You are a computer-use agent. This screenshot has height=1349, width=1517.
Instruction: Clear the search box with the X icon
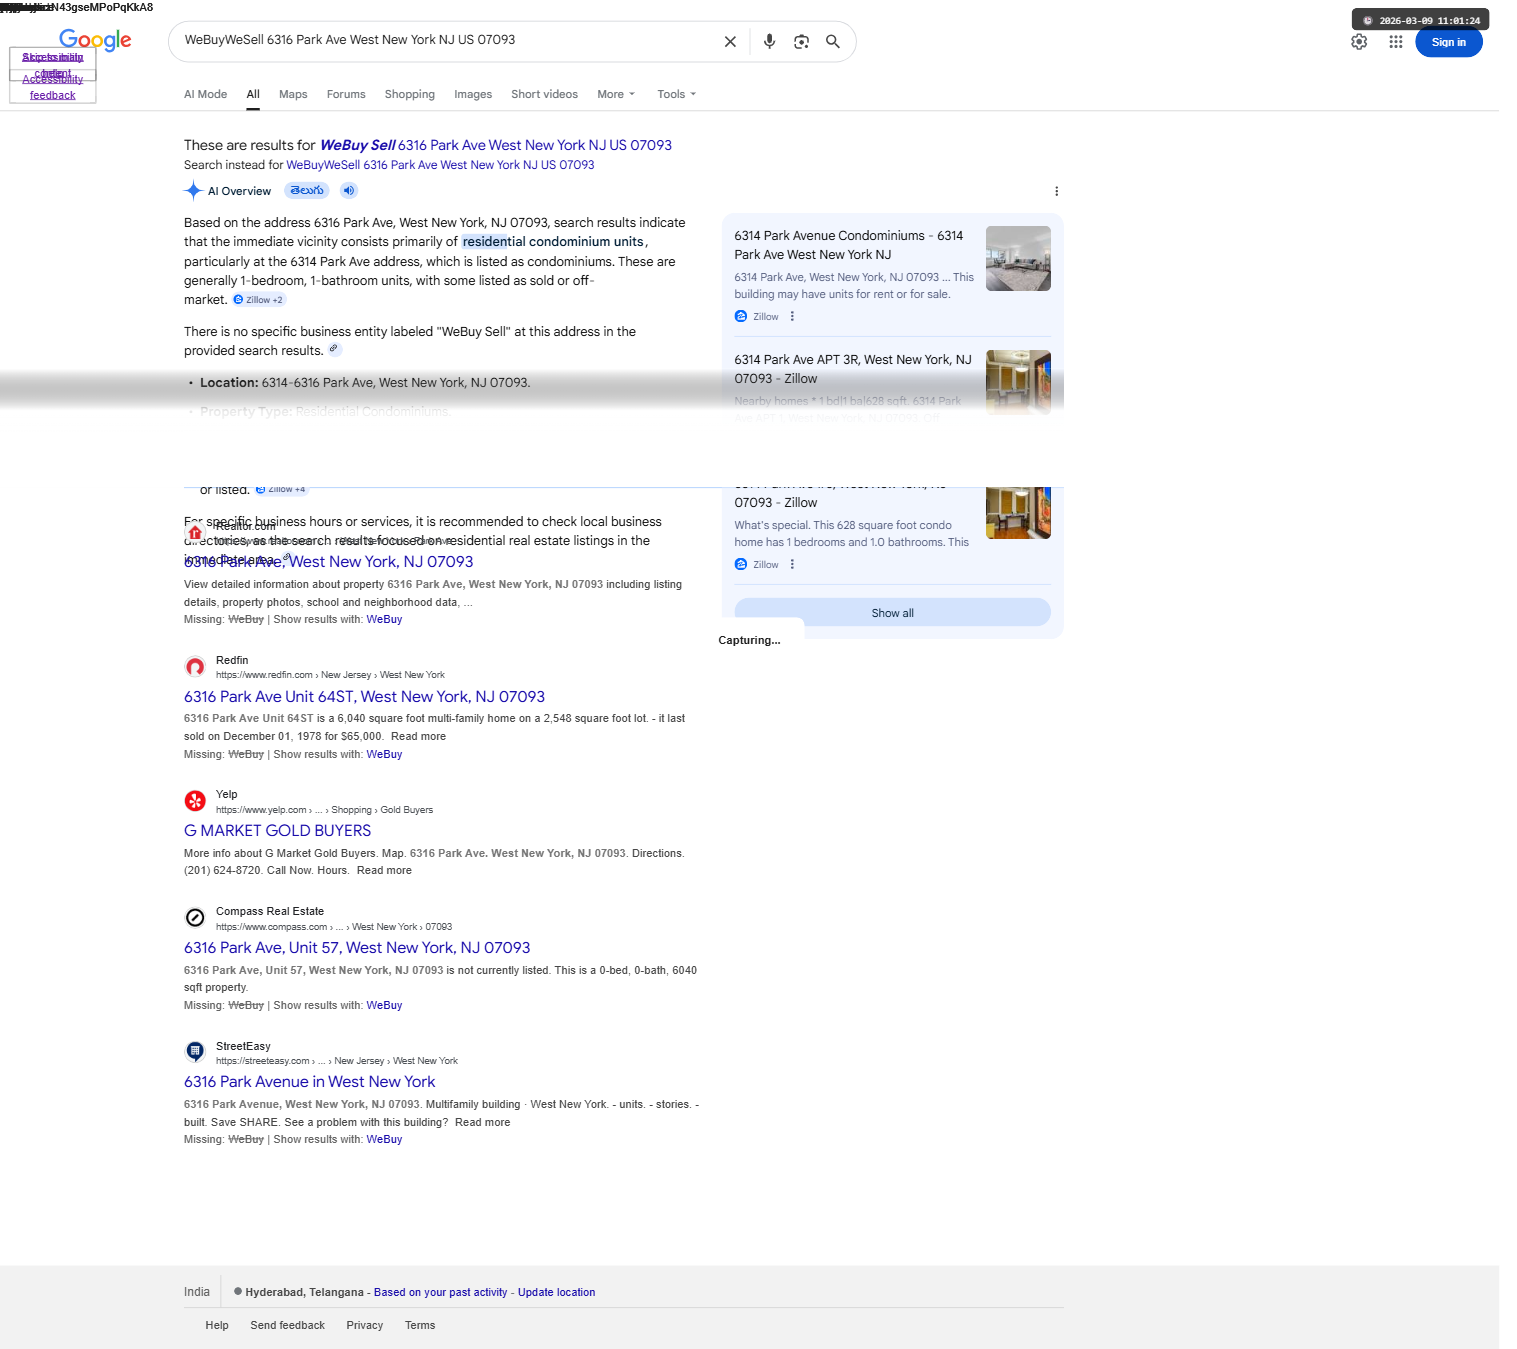pyautogui.click(x=730, y=42)
